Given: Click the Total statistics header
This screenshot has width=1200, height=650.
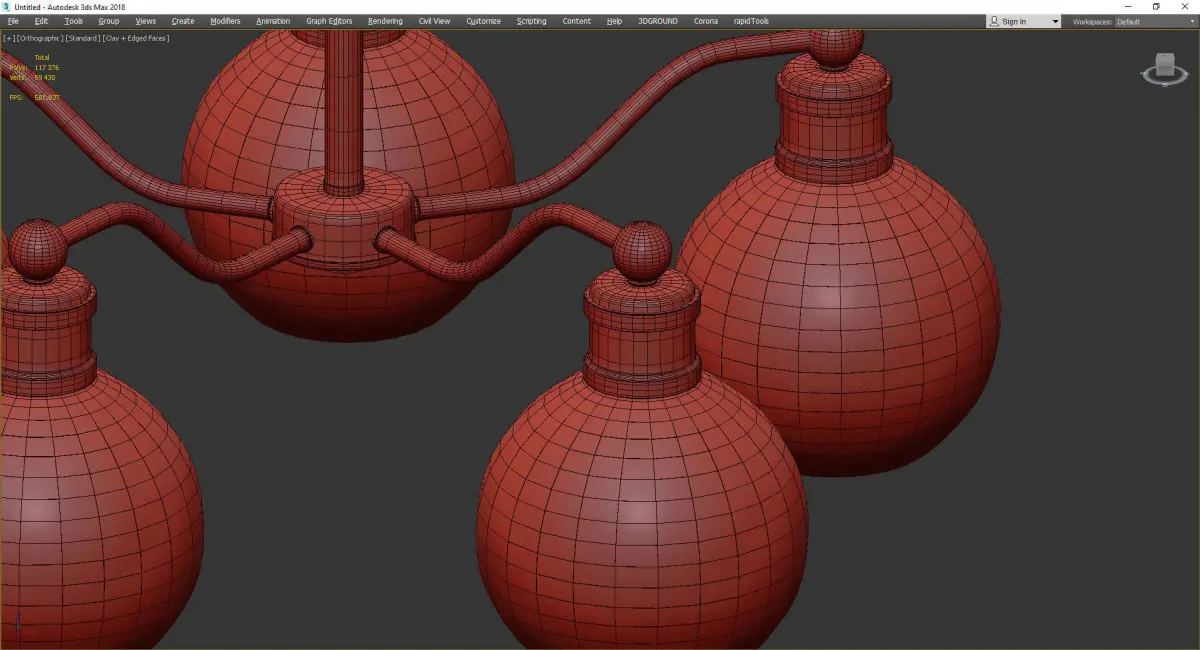Looking at the screenshot, I should click(x=41, y=57).
